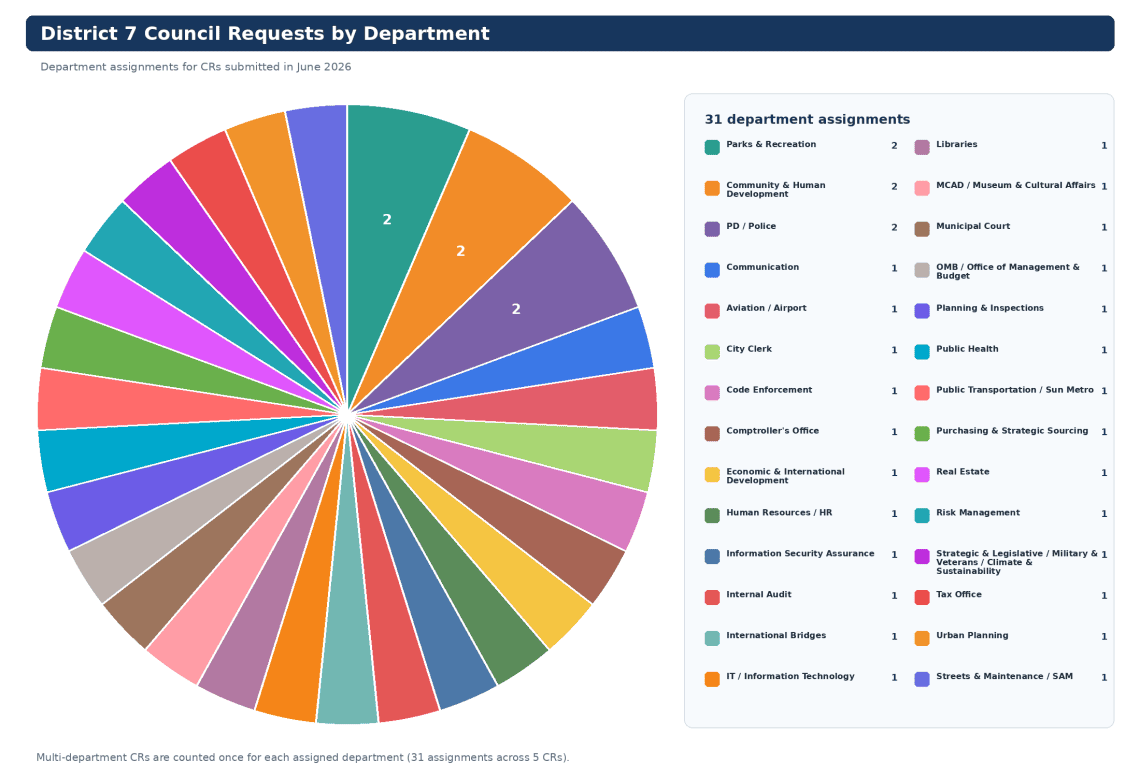The width and height of the screenshot is (1140, 777).
Task: Click the OMB gray legend swatch
Action: tap(922, 270)
